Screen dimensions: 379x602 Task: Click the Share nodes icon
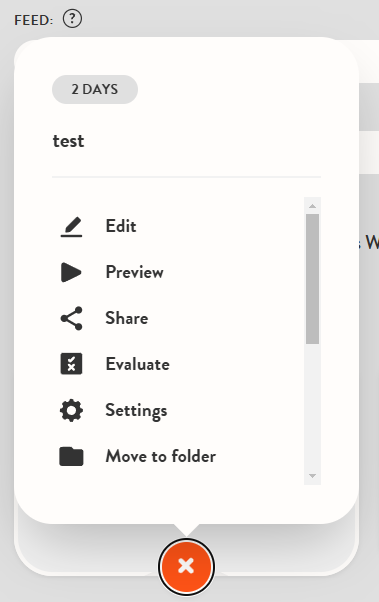[71, 318]
